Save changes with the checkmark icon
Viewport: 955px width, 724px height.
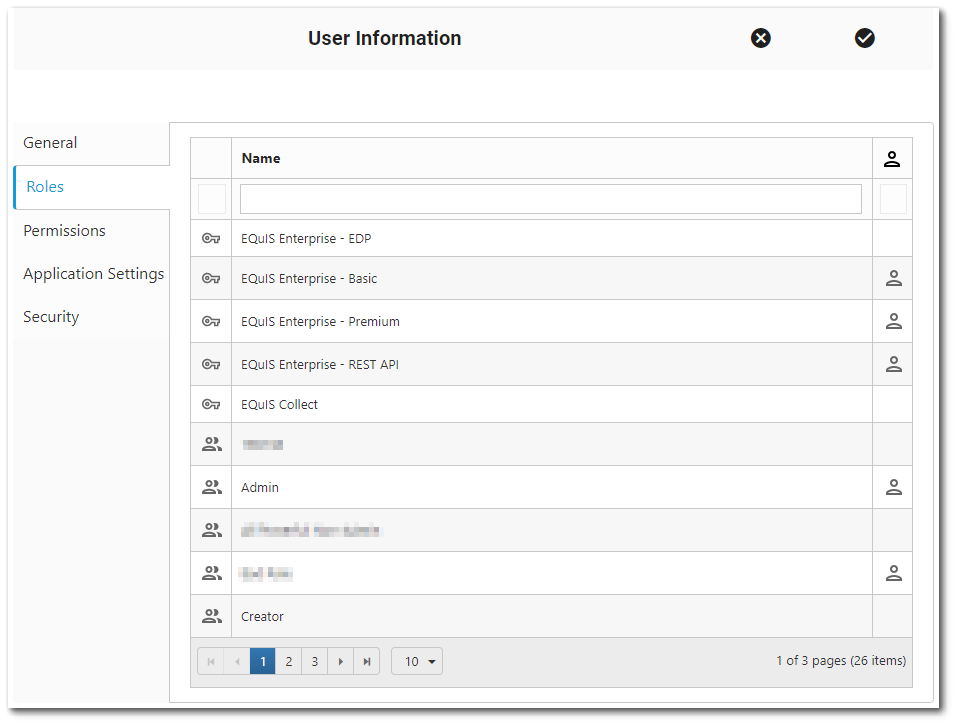point(864,38)
